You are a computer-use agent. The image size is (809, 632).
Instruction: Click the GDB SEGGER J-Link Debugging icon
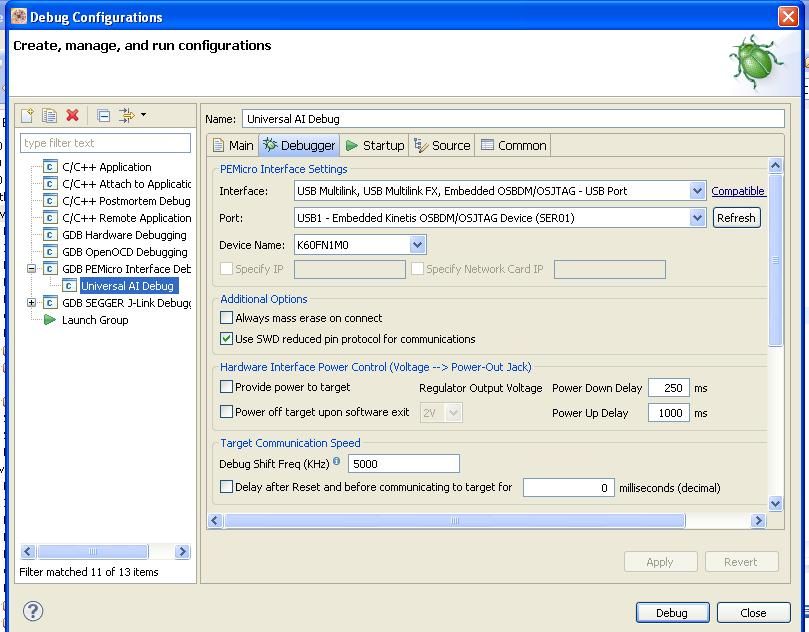pos(50,303)
